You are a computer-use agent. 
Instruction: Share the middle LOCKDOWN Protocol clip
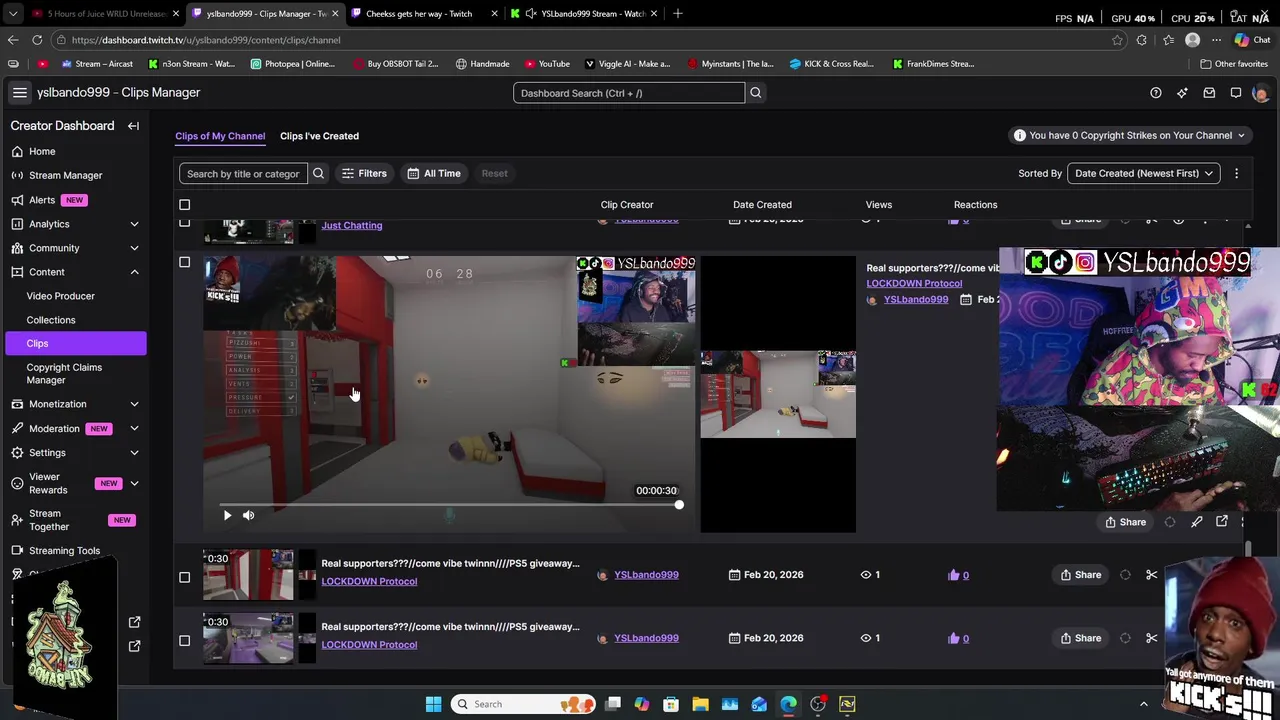click(1080, 575)
